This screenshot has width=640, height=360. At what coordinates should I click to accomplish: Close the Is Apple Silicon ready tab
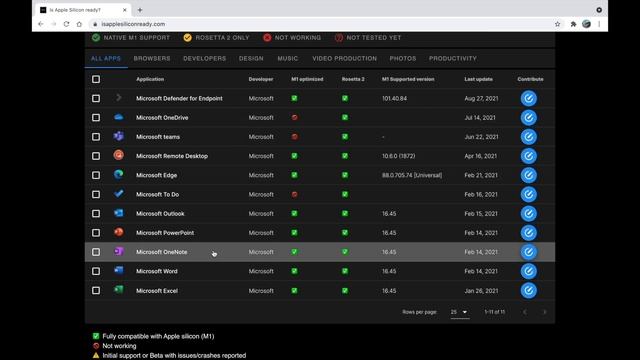tap(124, 10)
